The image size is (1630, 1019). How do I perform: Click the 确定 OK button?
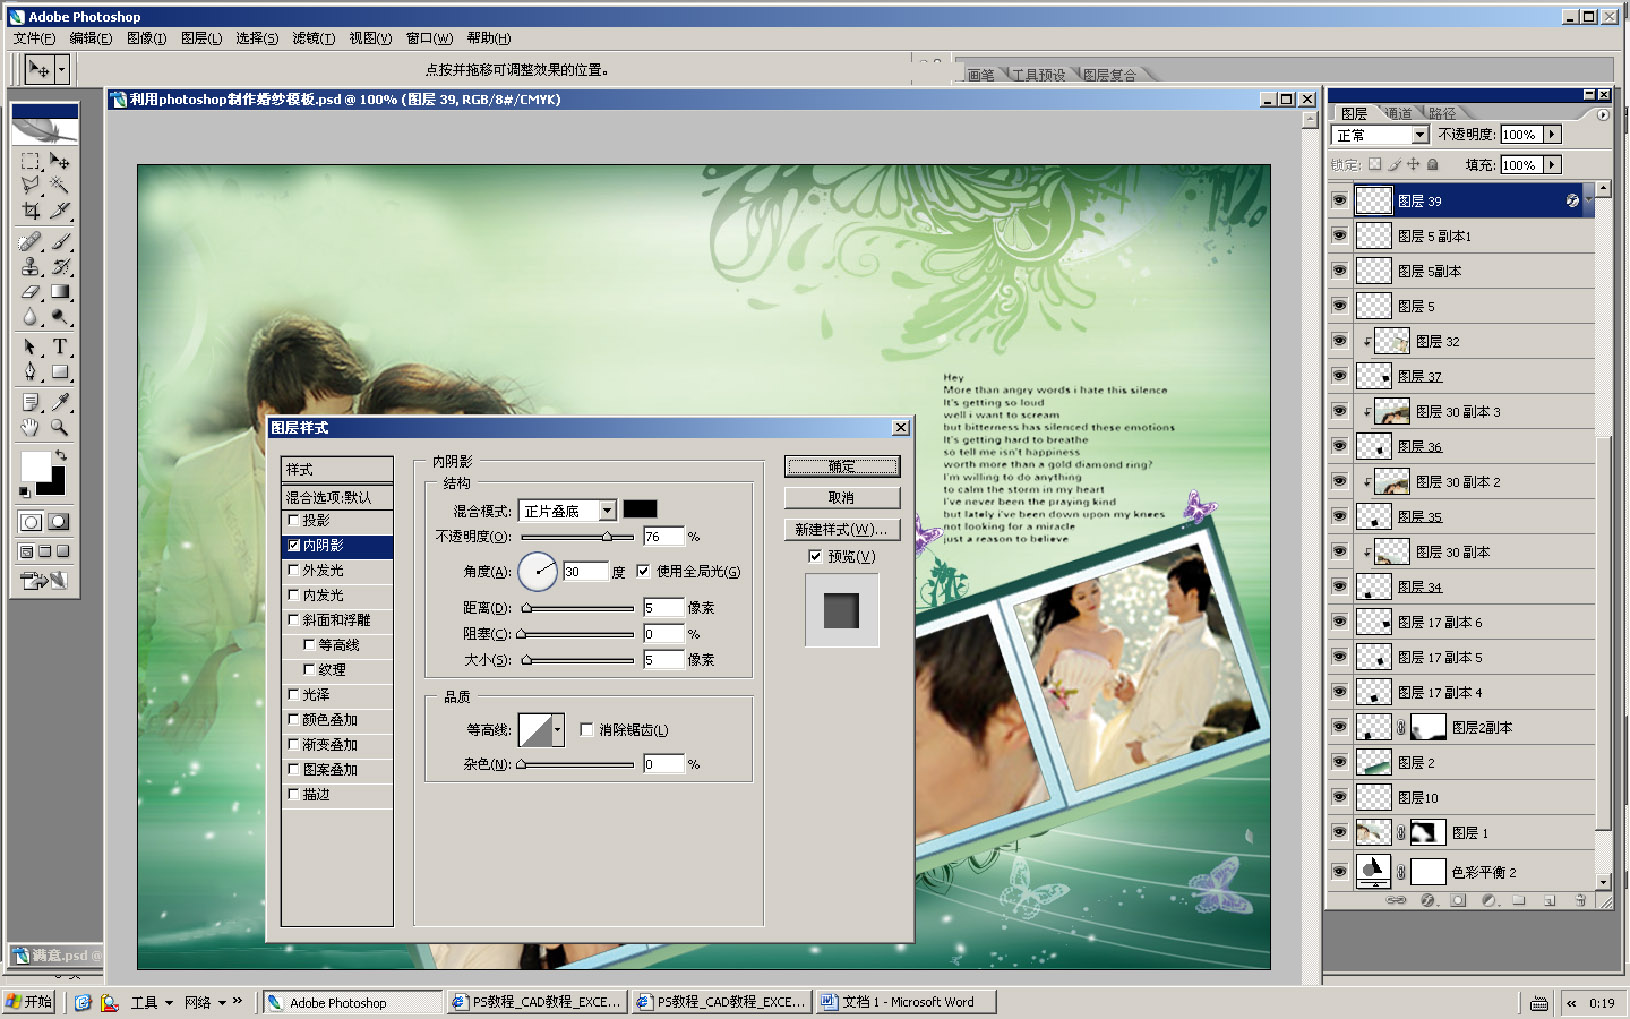[841, 467]
